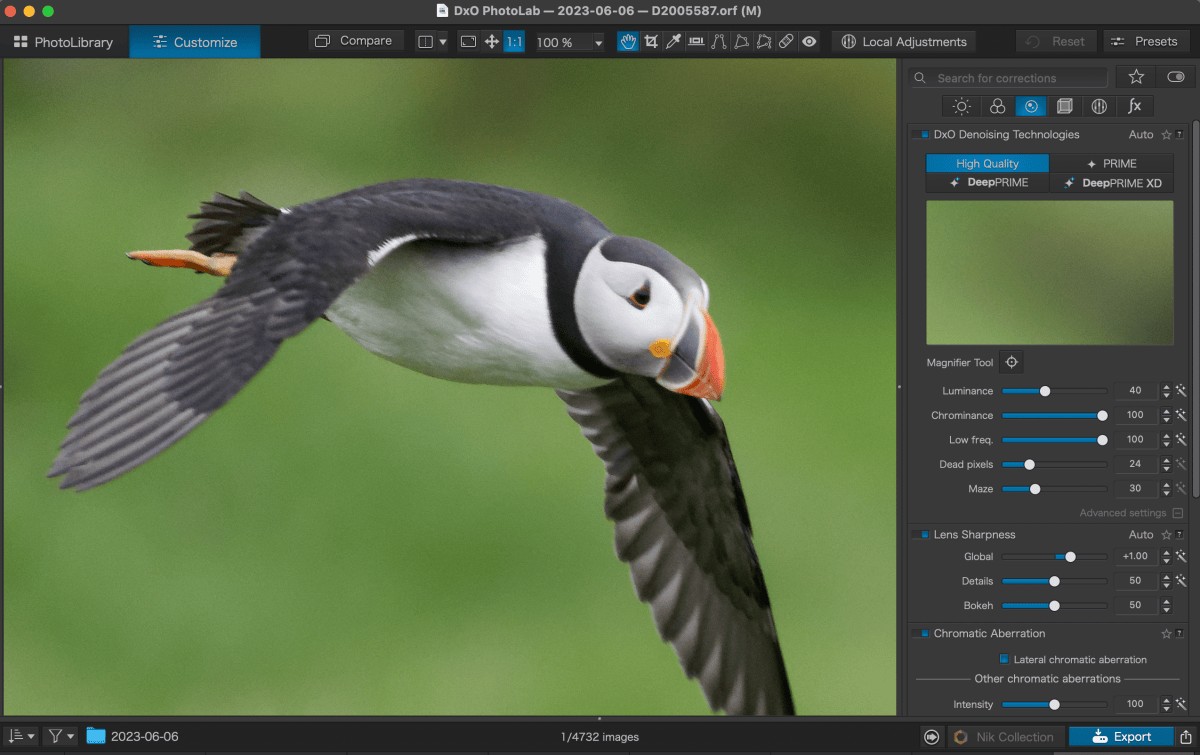Fit image to screen
1200x755 pixels.
[468, 42]
